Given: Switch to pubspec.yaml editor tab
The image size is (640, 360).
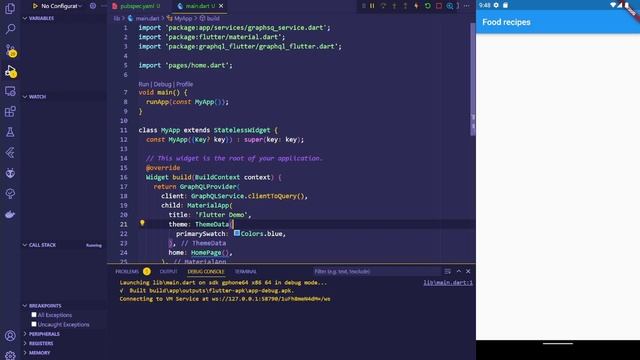Looking at the screenshot, I should tap(137, 6).
